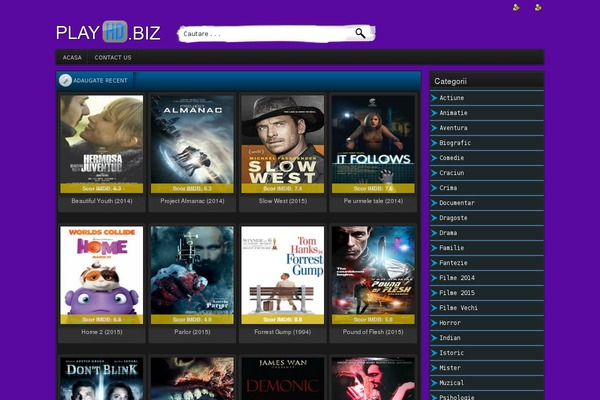Click the Scor IMDB 4.9 badge
The image size is (600, 400).
[x=192, y=319]
